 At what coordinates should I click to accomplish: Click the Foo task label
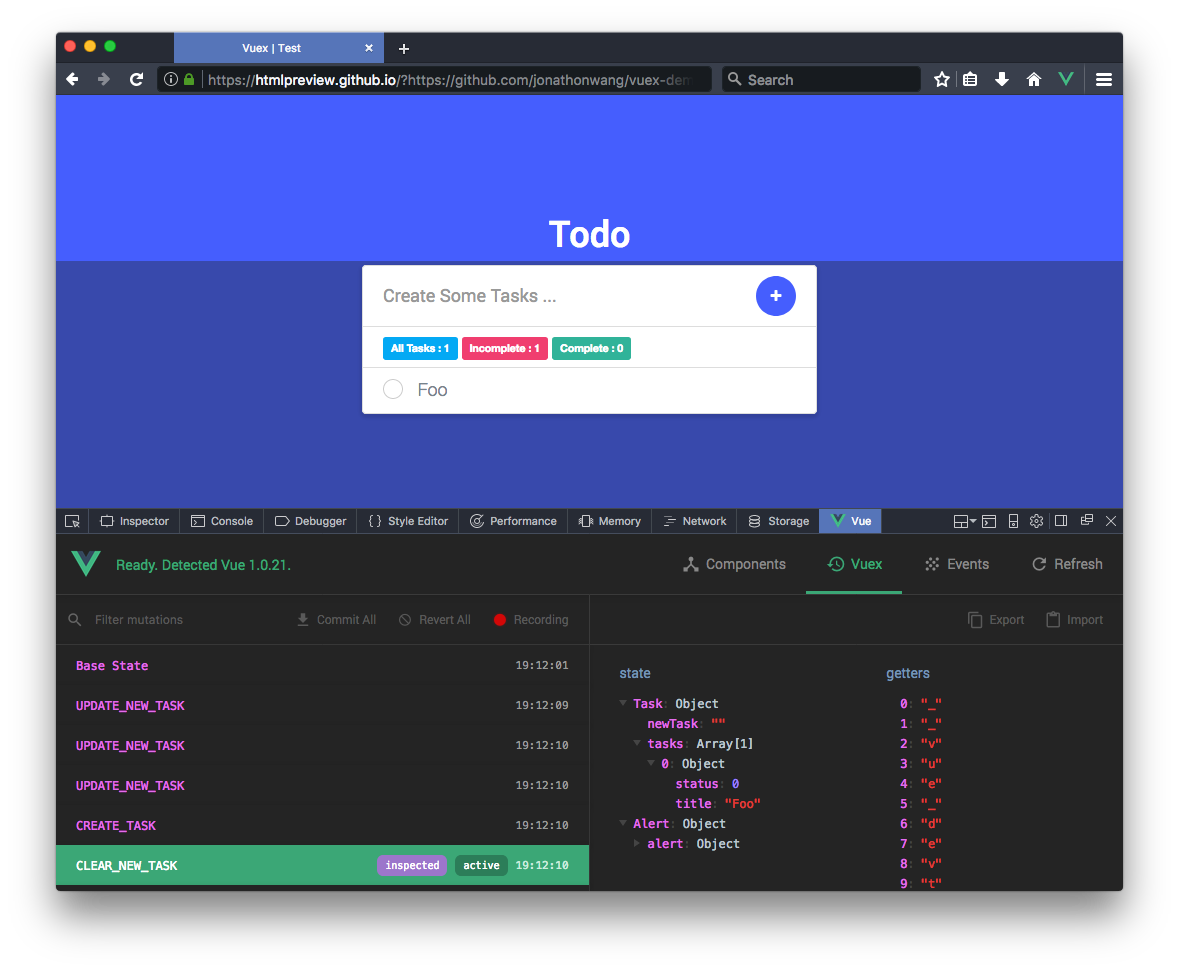[x=432, y=390]
